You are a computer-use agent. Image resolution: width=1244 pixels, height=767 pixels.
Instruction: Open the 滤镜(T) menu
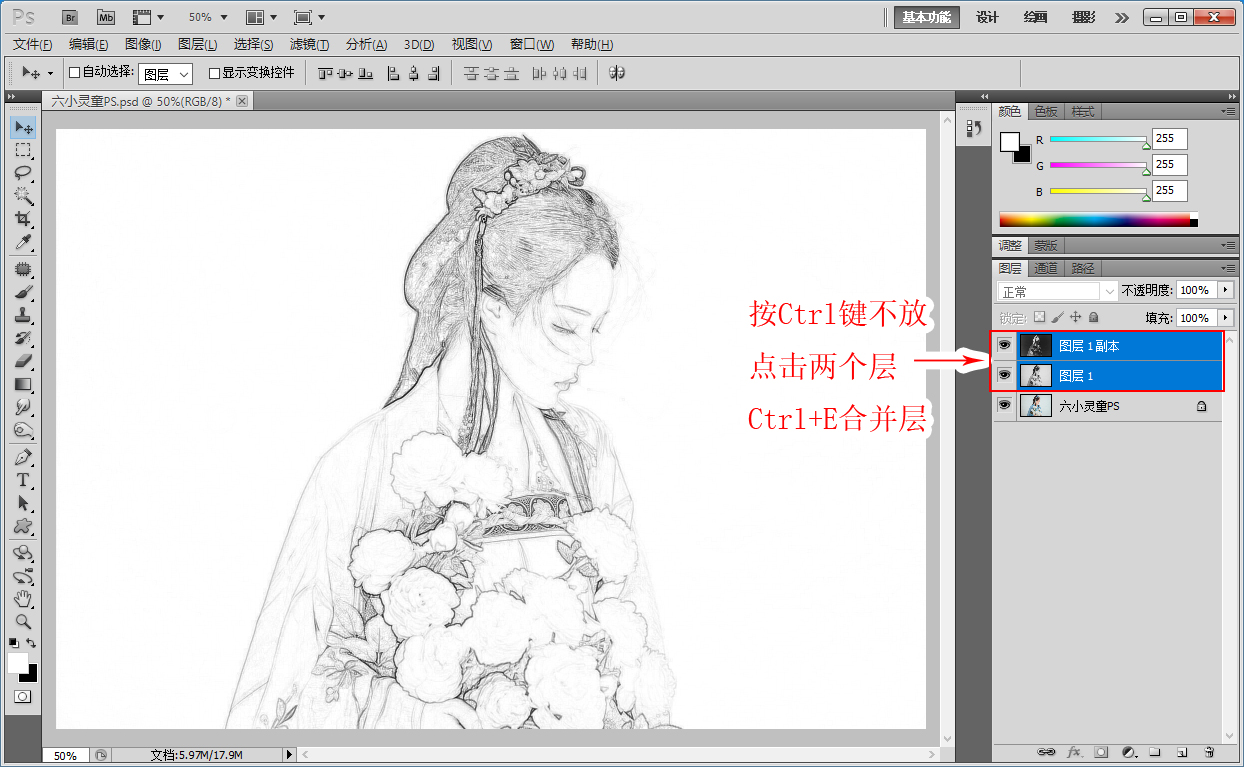coord(309,45)
